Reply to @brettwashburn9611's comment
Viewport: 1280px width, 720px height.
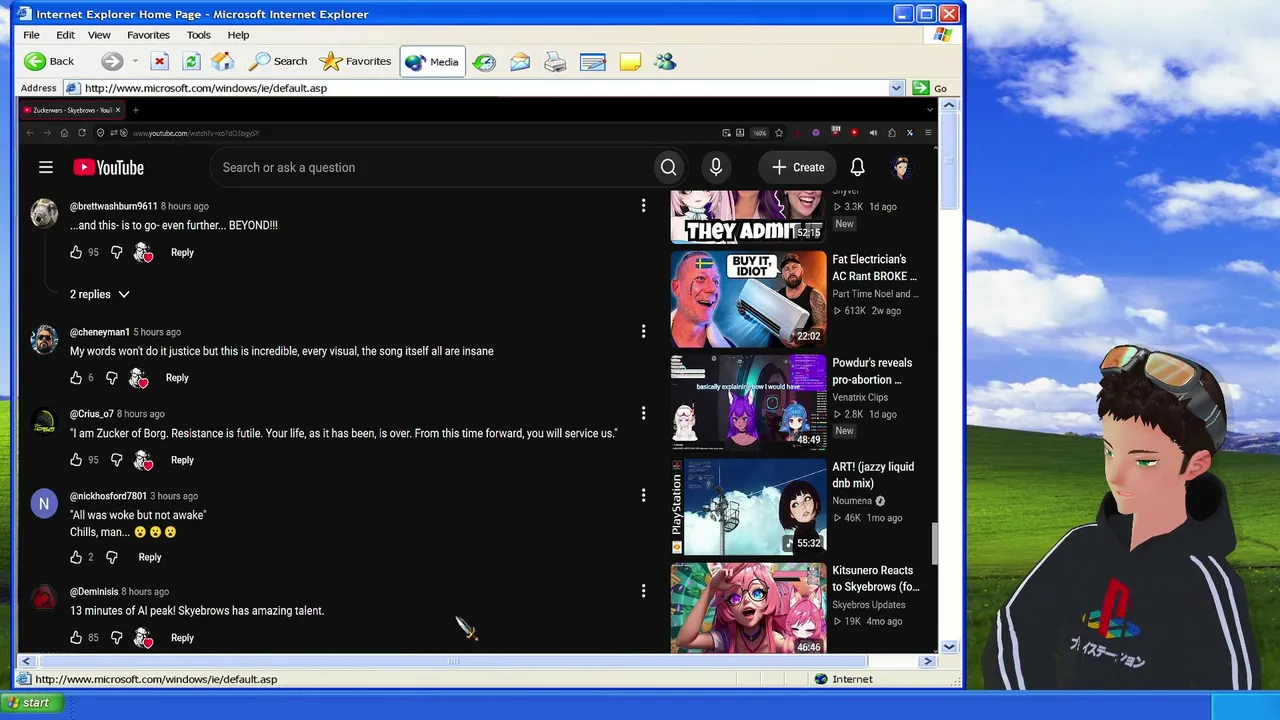point(182,253)
